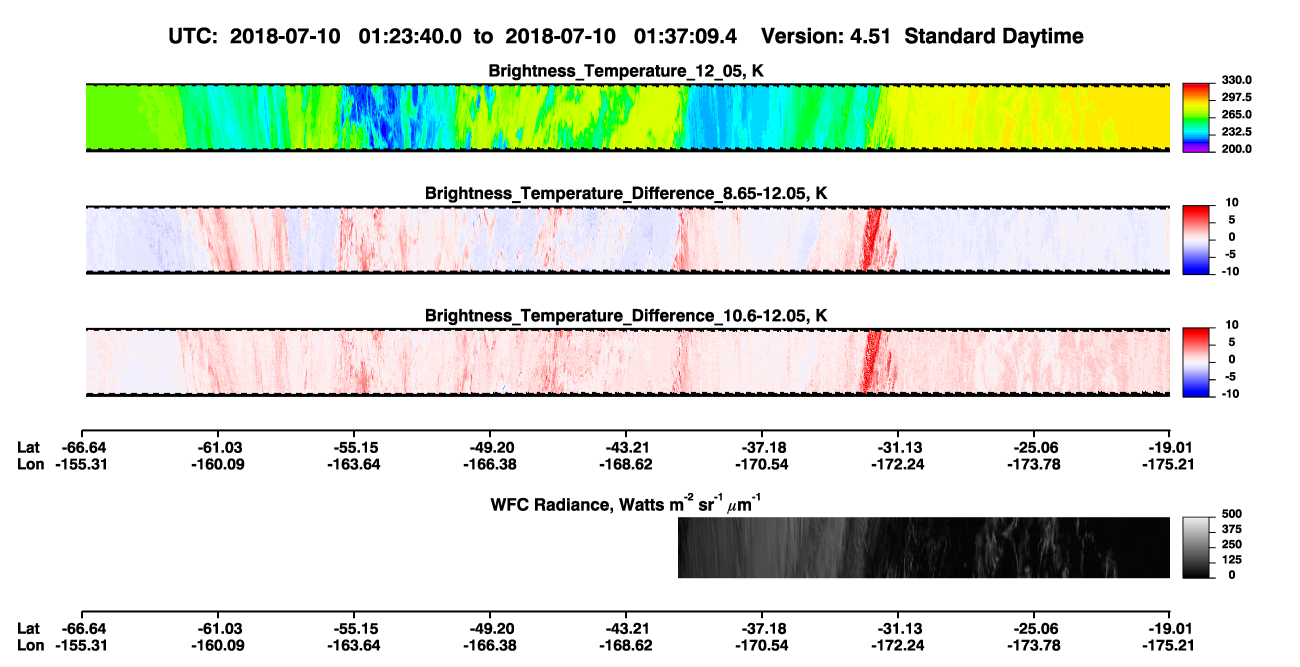Click the Lon label of the axis below the temperature panels
Image resolution: width=1300 pixels, height=667 pixels.
tap(31, 464)
